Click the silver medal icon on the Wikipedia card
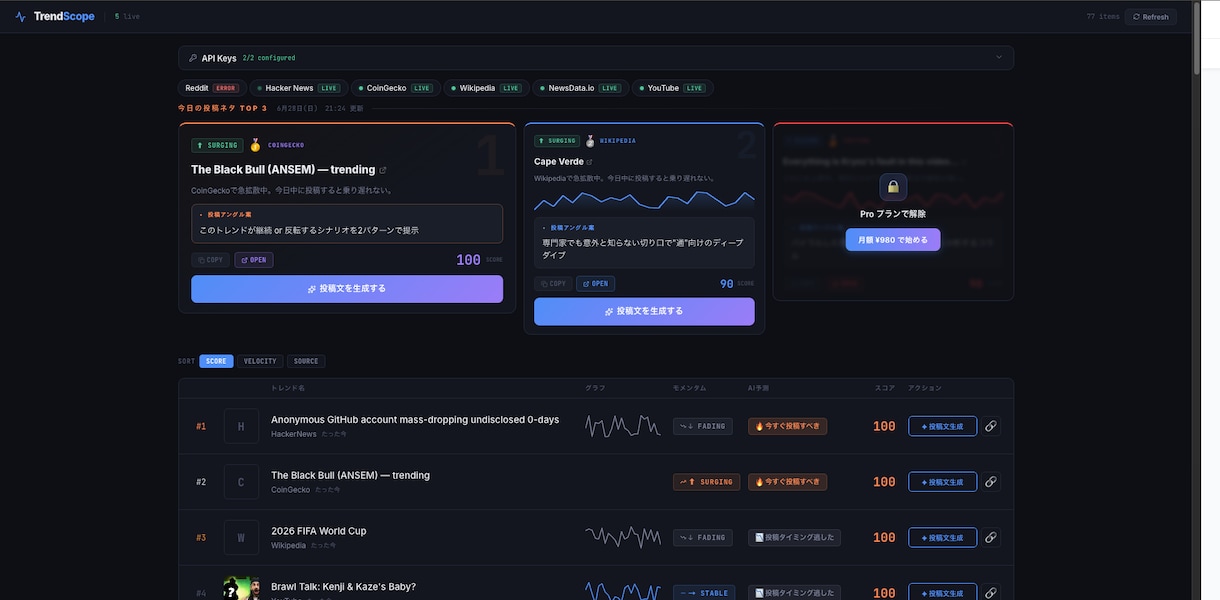The height and width of the screenshot is (600, 1220). [590, 141]
